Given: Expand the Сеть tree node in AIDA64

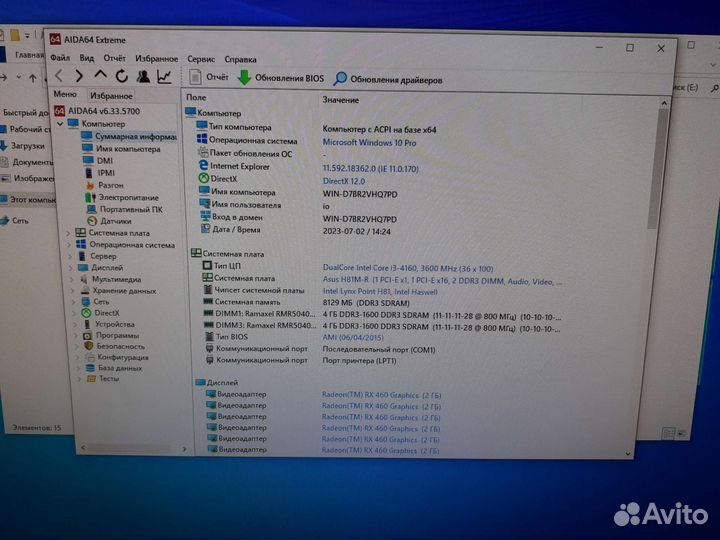Looking at the screenshot, I should (x=74, y=302).
